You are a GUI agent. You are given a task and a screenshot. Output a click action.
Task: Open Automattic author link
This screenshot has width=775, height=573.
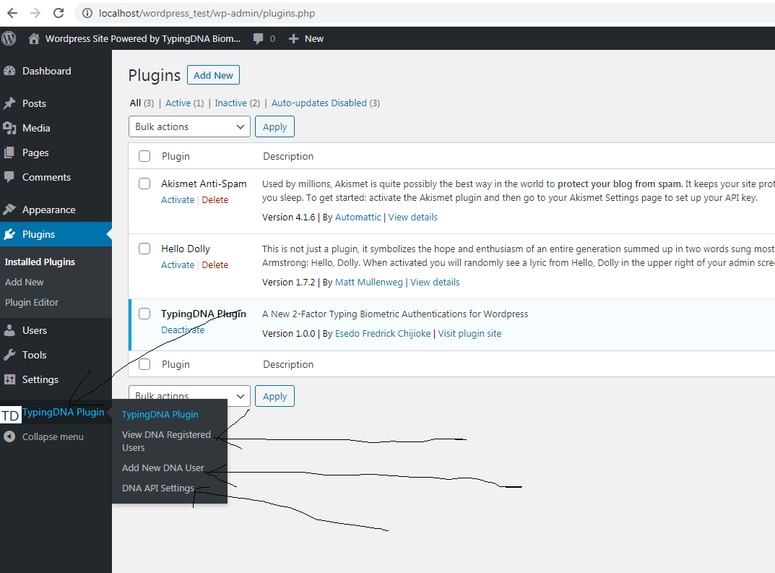coord(358,217)
